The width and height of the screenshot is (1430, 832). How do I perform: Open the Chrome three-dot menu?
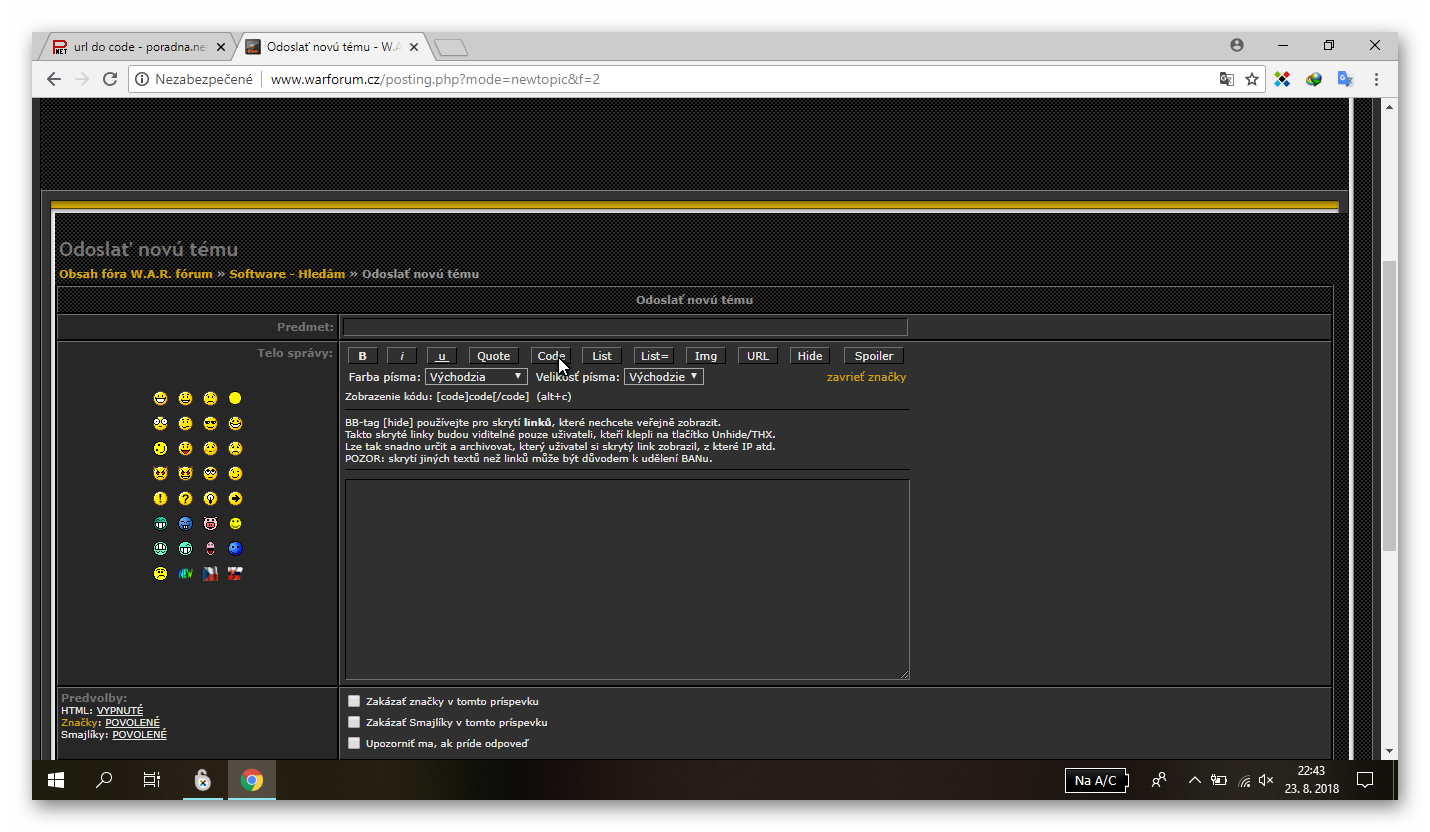tap(1377, 79)
